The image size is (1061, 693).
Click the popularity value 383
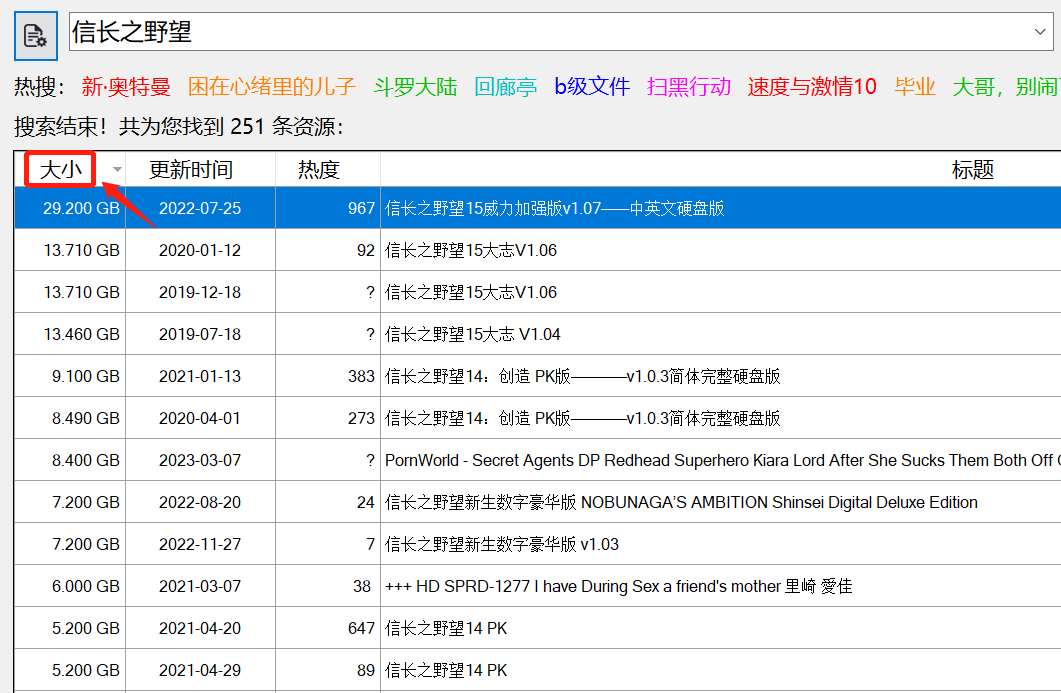coord(361,376)
